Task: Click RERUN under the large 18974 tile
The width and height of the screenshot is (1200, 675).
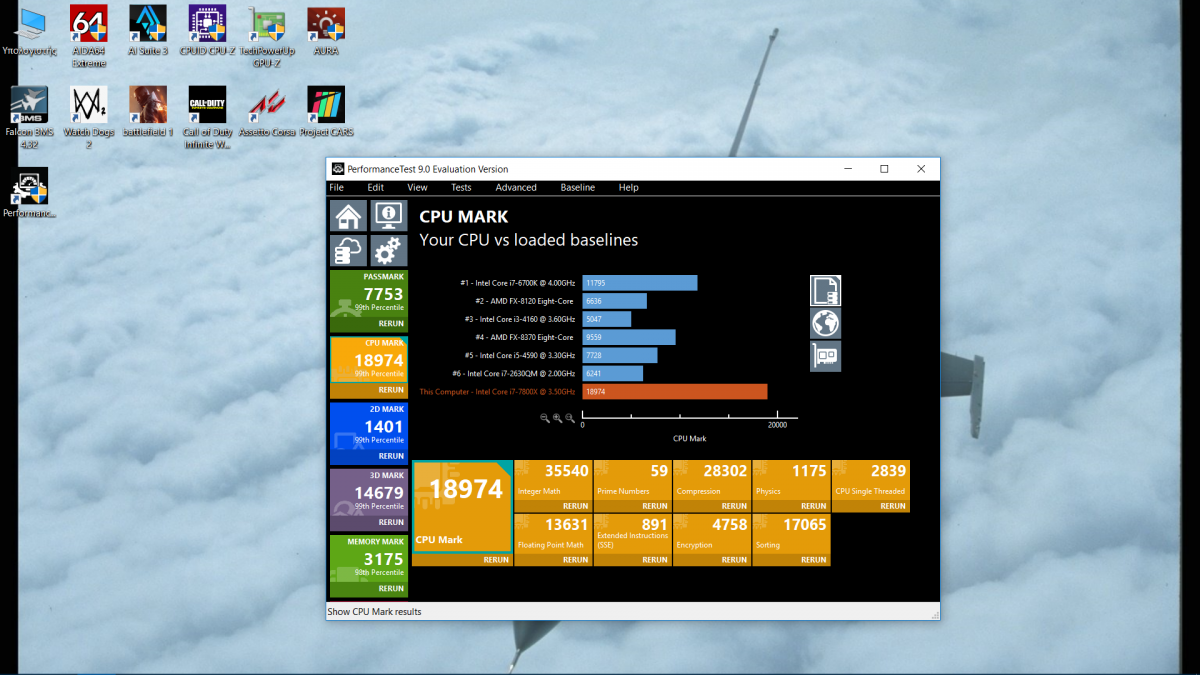Action: pos(496,560)
